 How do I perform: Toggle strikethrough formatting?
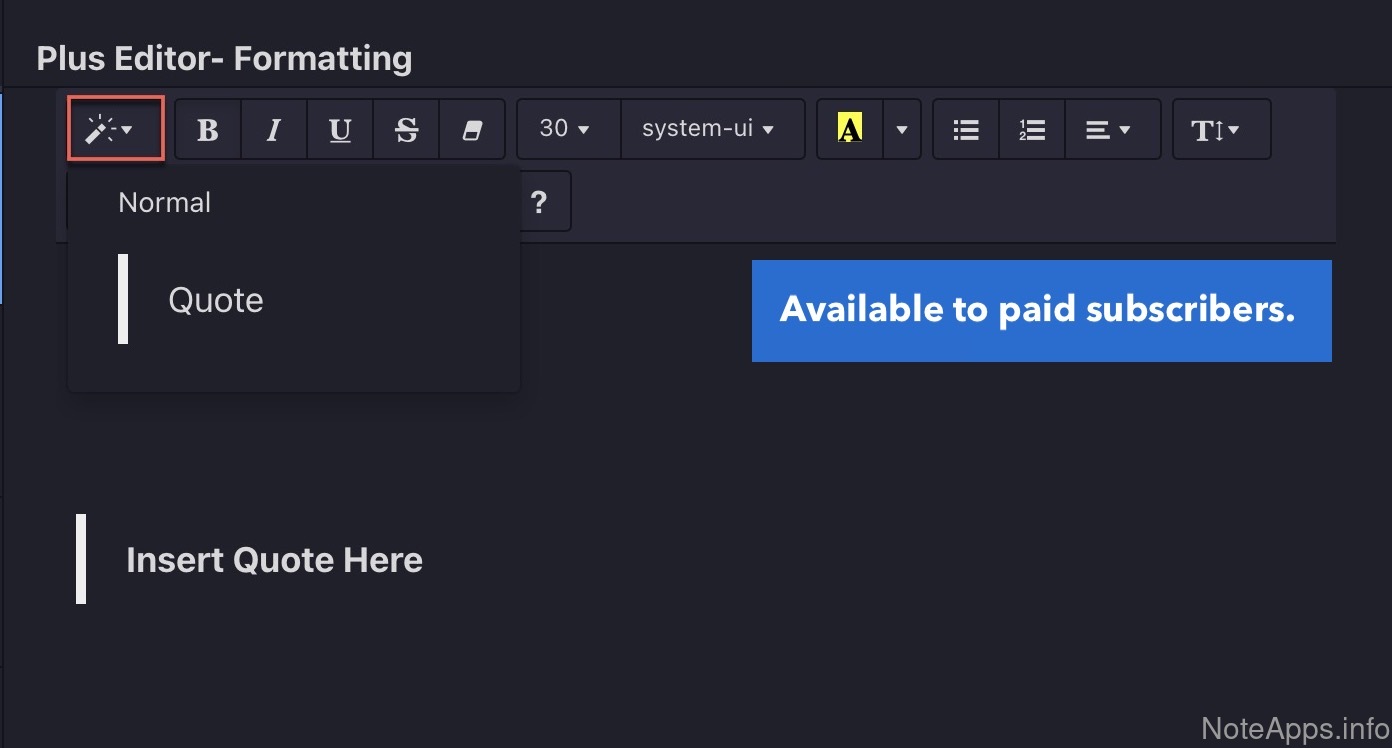point(406,130)
